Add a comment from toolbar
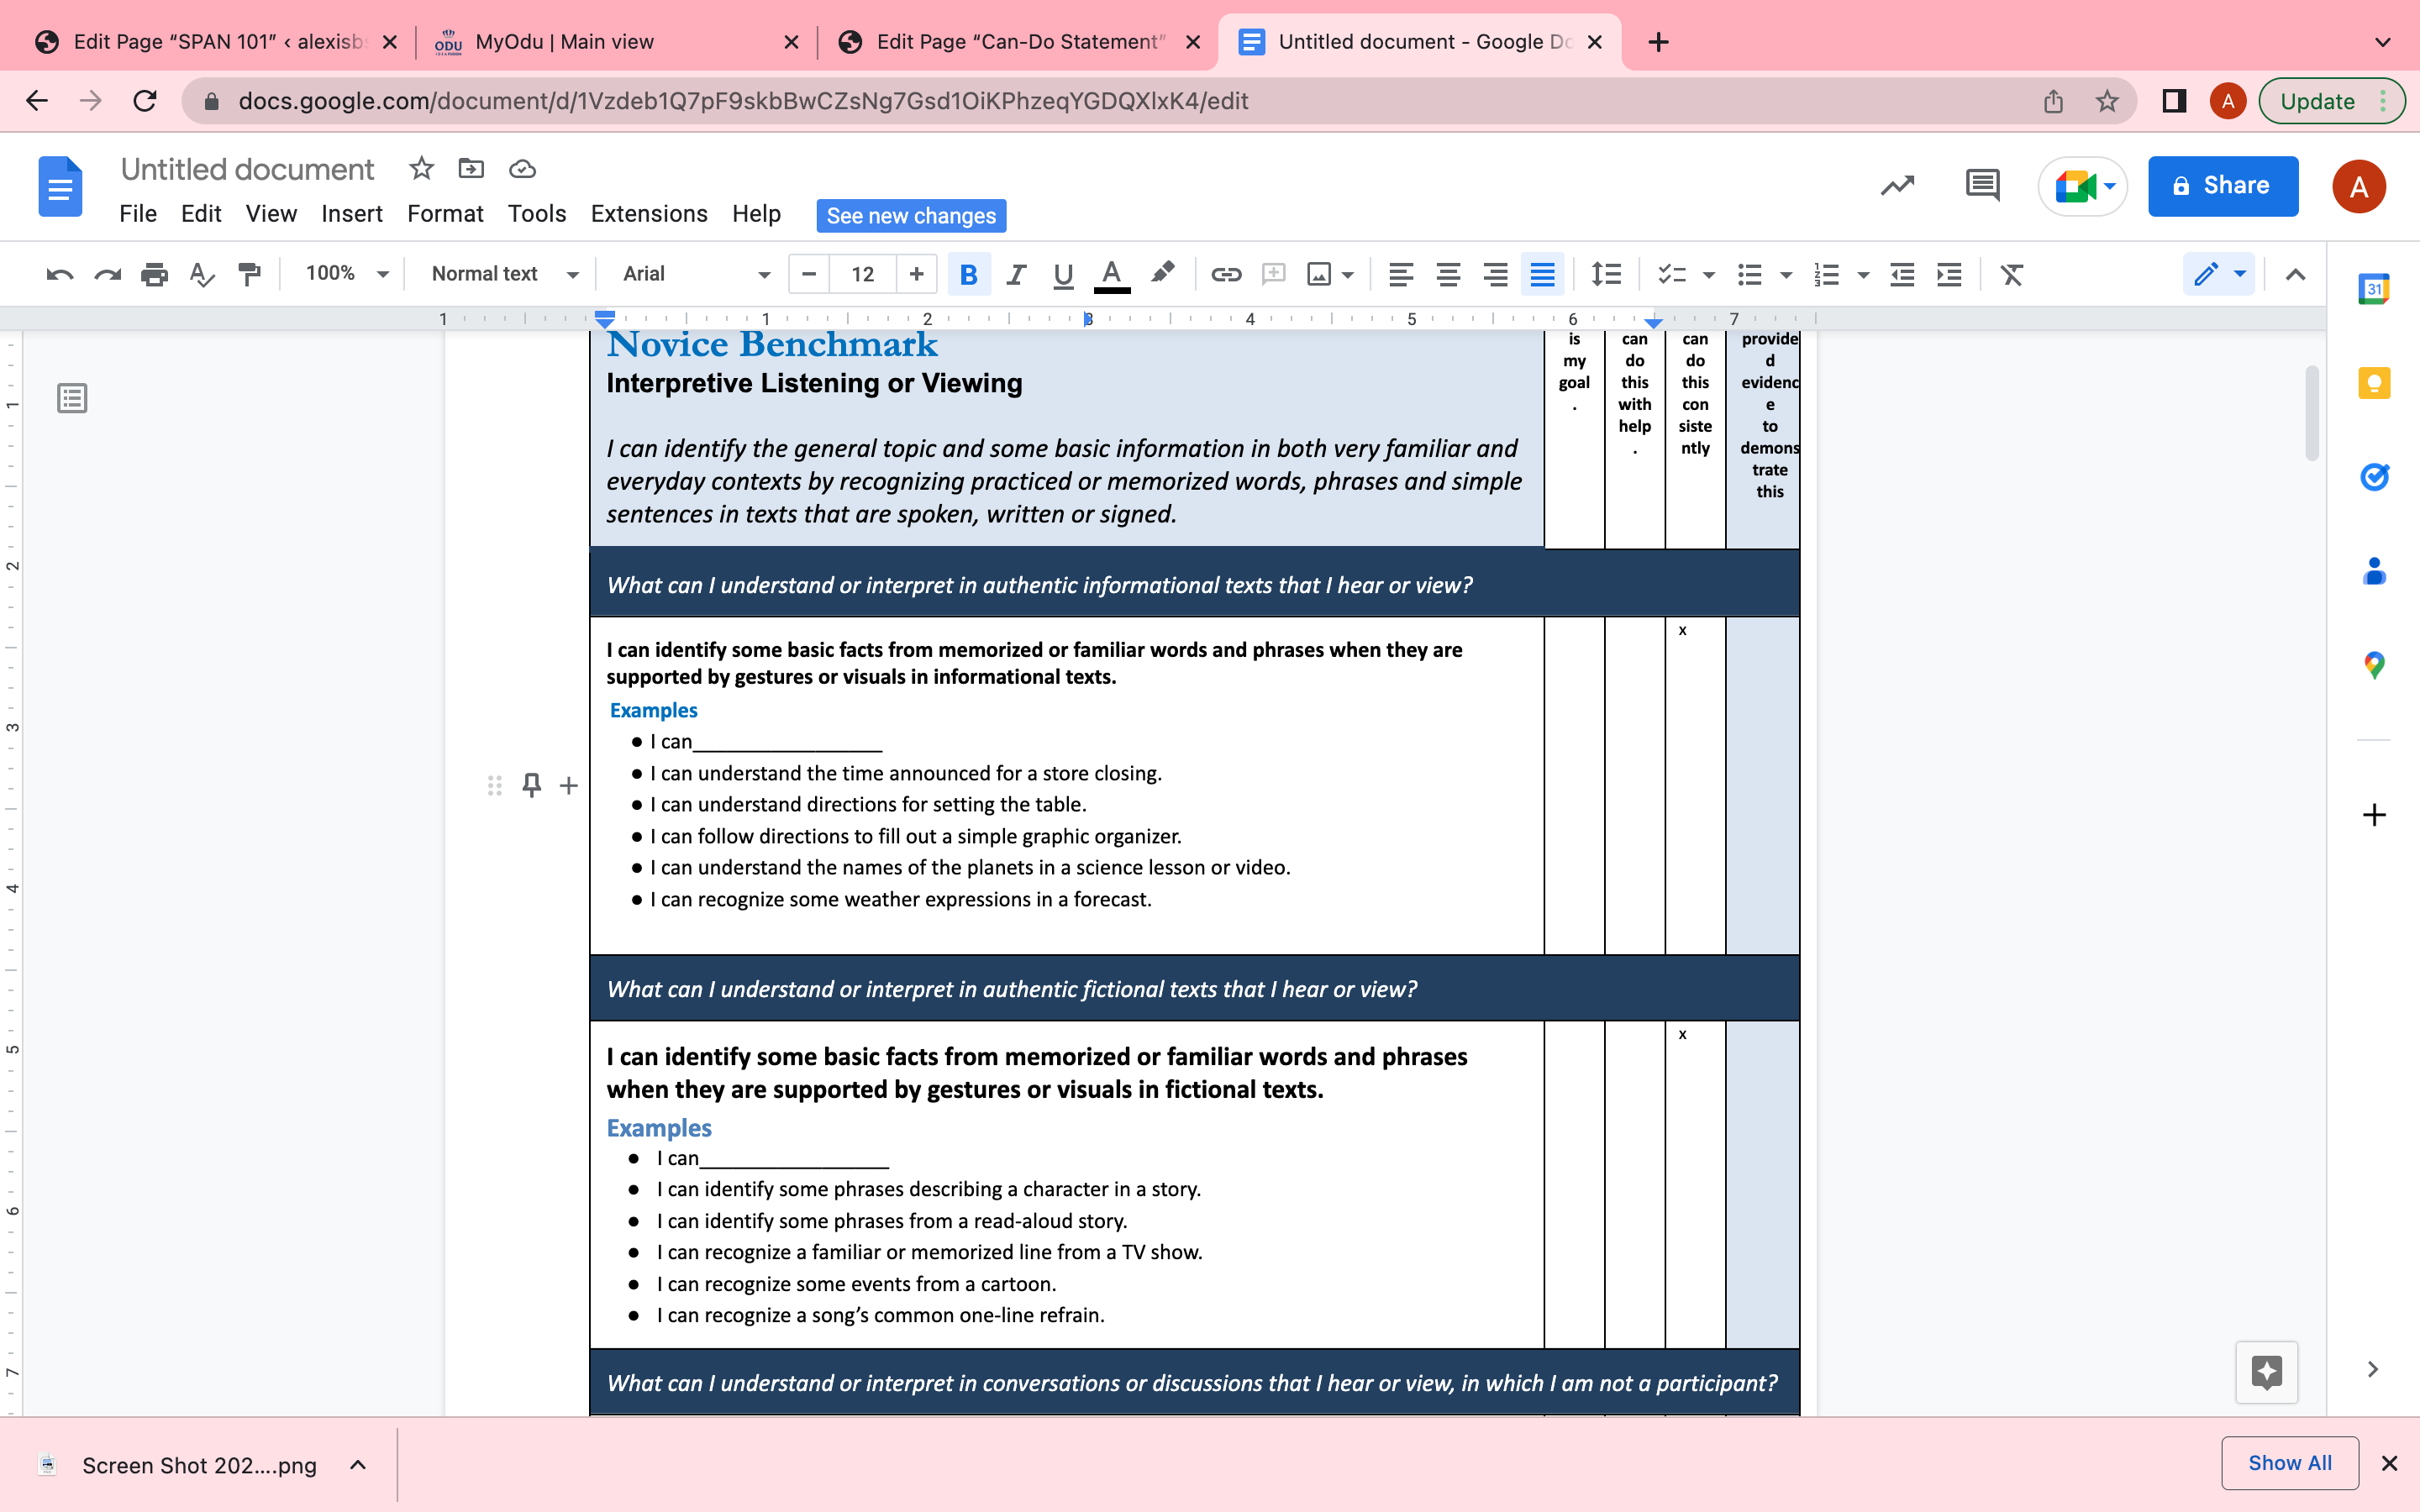The image size is (2420, 1512). pyautogui.click(x=1273, y=274)
